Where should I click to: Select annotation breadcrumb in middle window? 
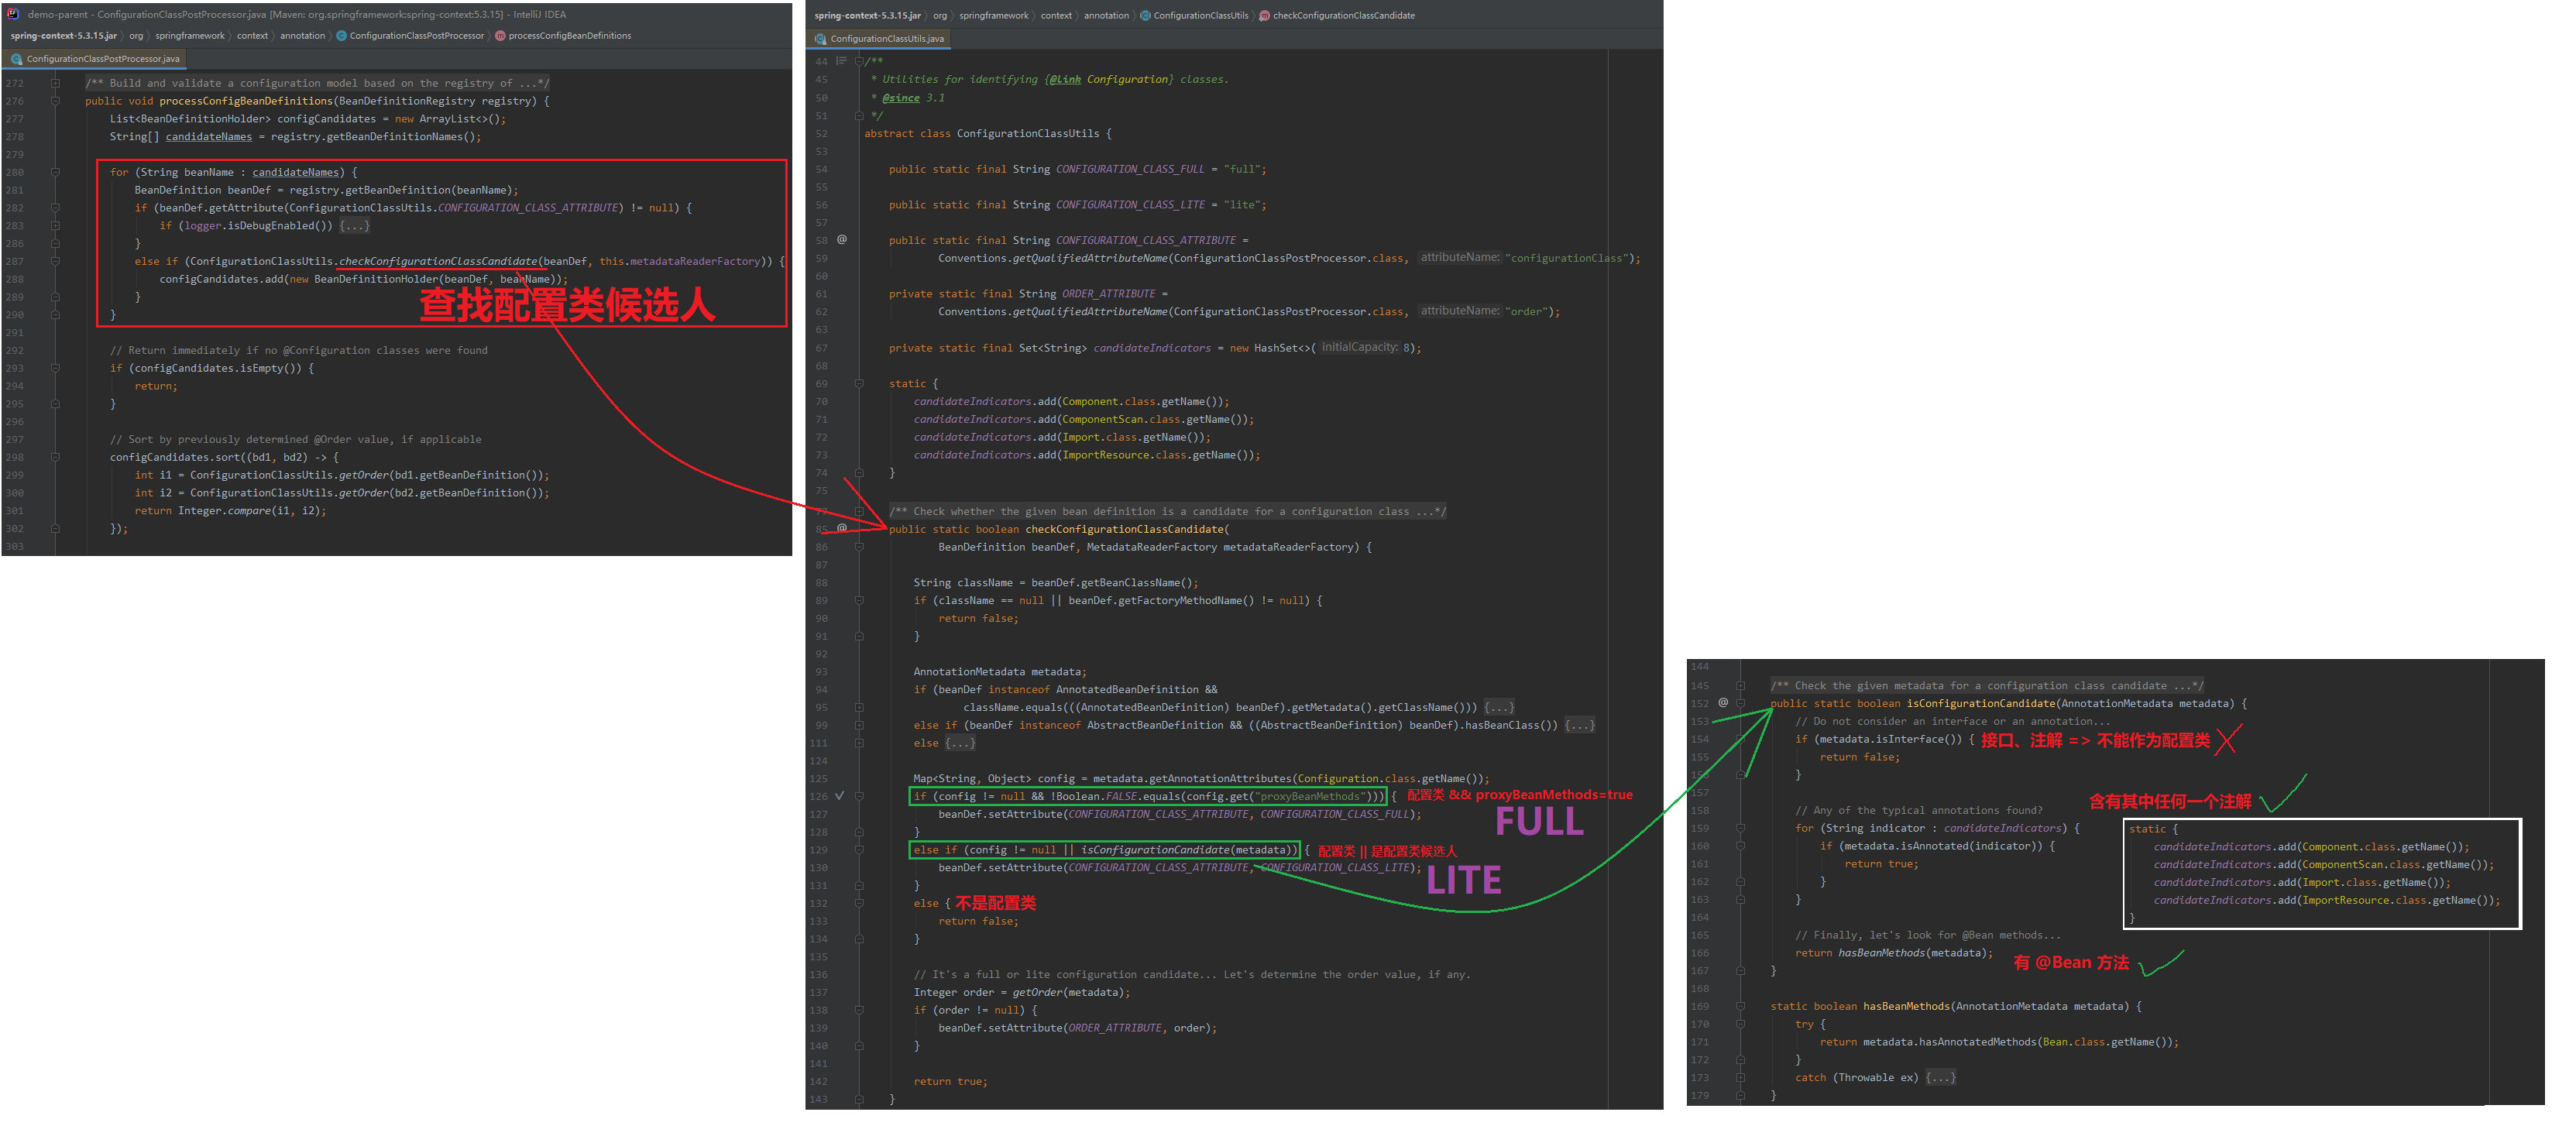coord(1106,16)
